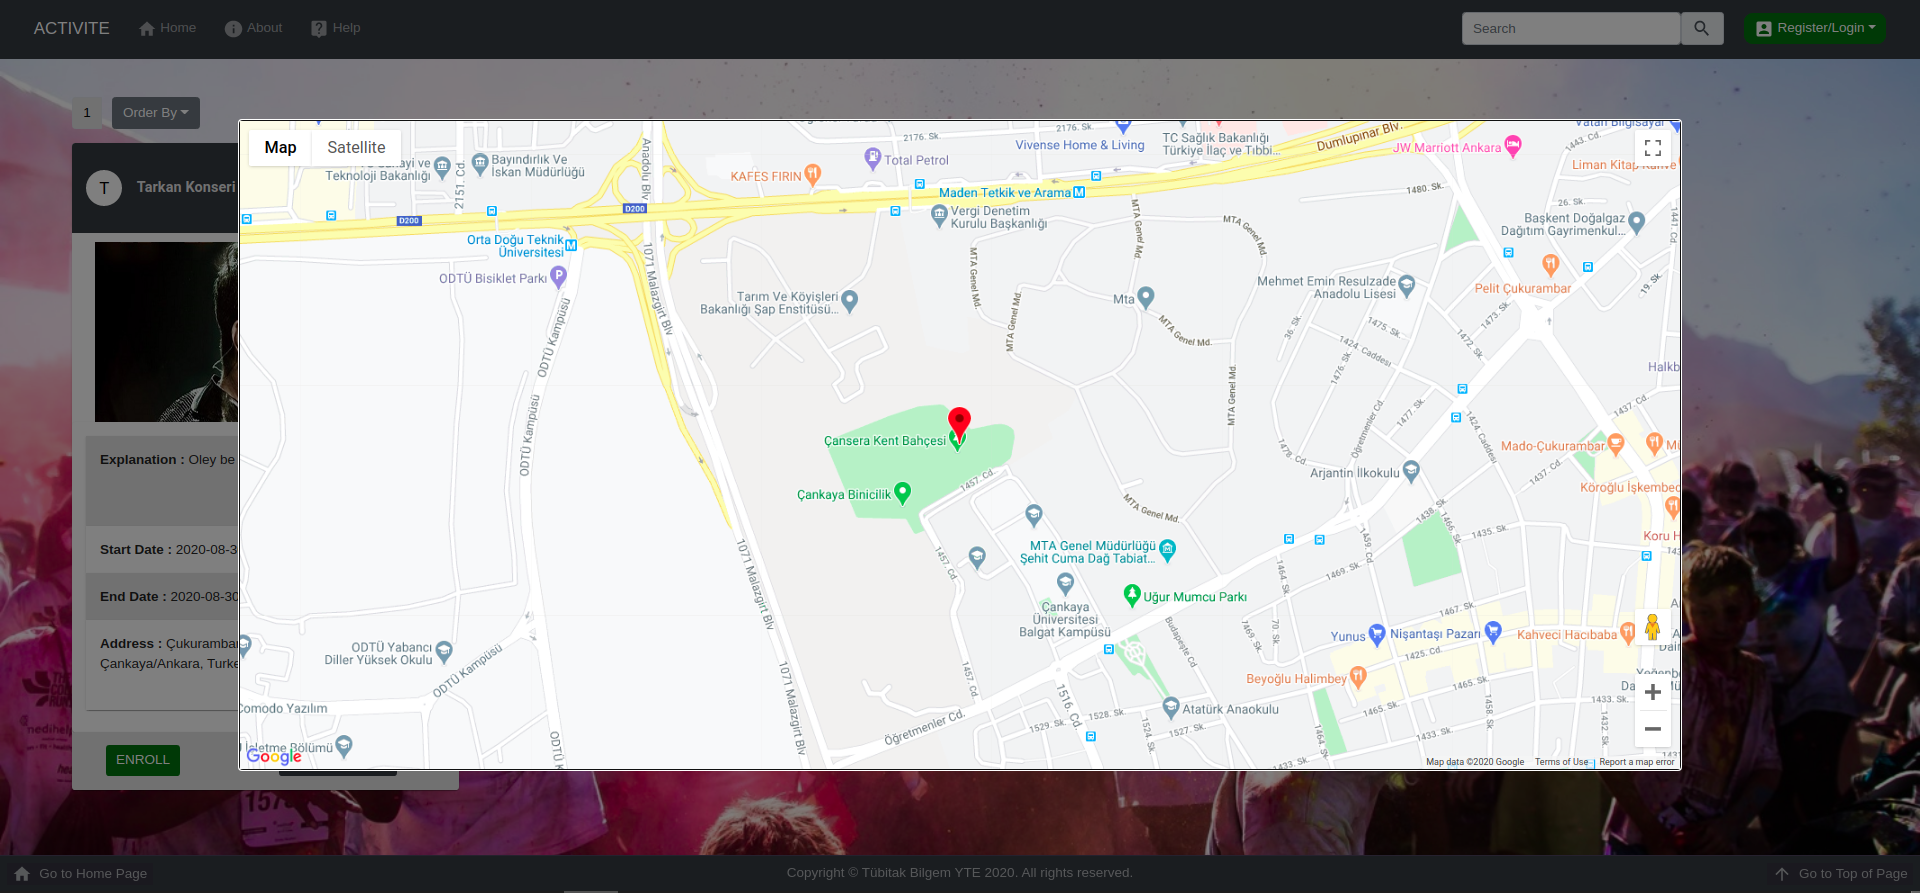The width and height of the screenshot is (1920, 893).
Task: Zoom in the map with plus button
Action: tap(1652, 692)
